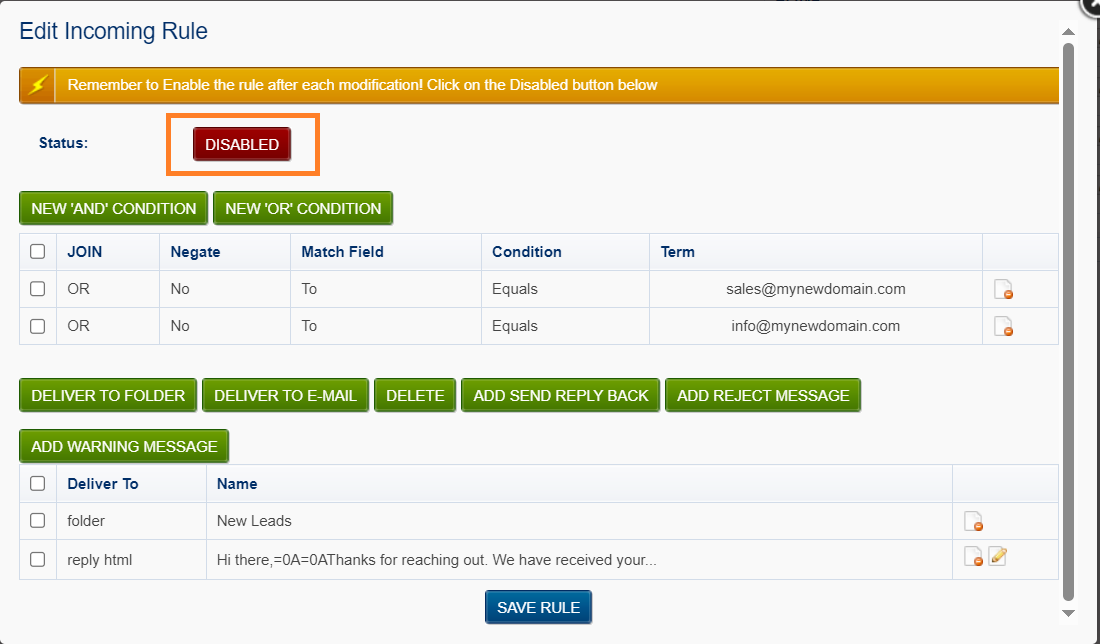The image size is (1100, 644).
Task: Create a NEW 'OR' CONDITION
Action: (303, 208)
